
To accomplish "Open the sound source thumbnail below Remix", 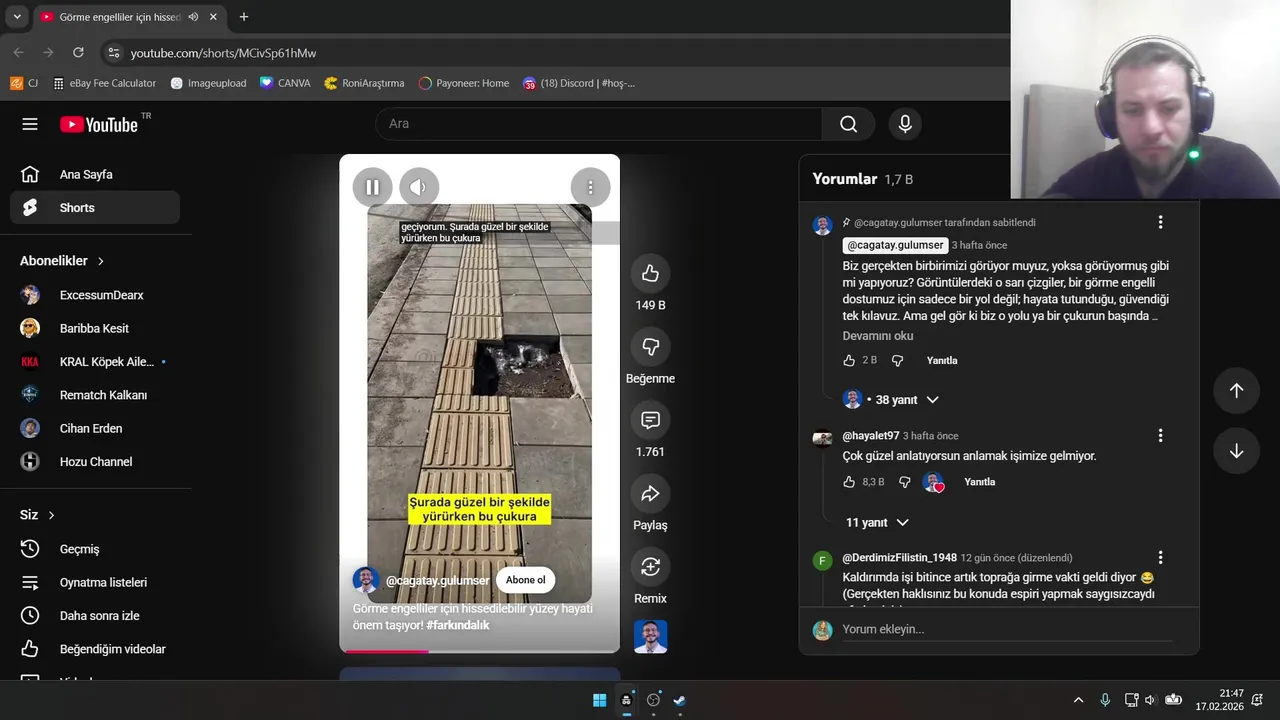I will (x=650, y=637).
